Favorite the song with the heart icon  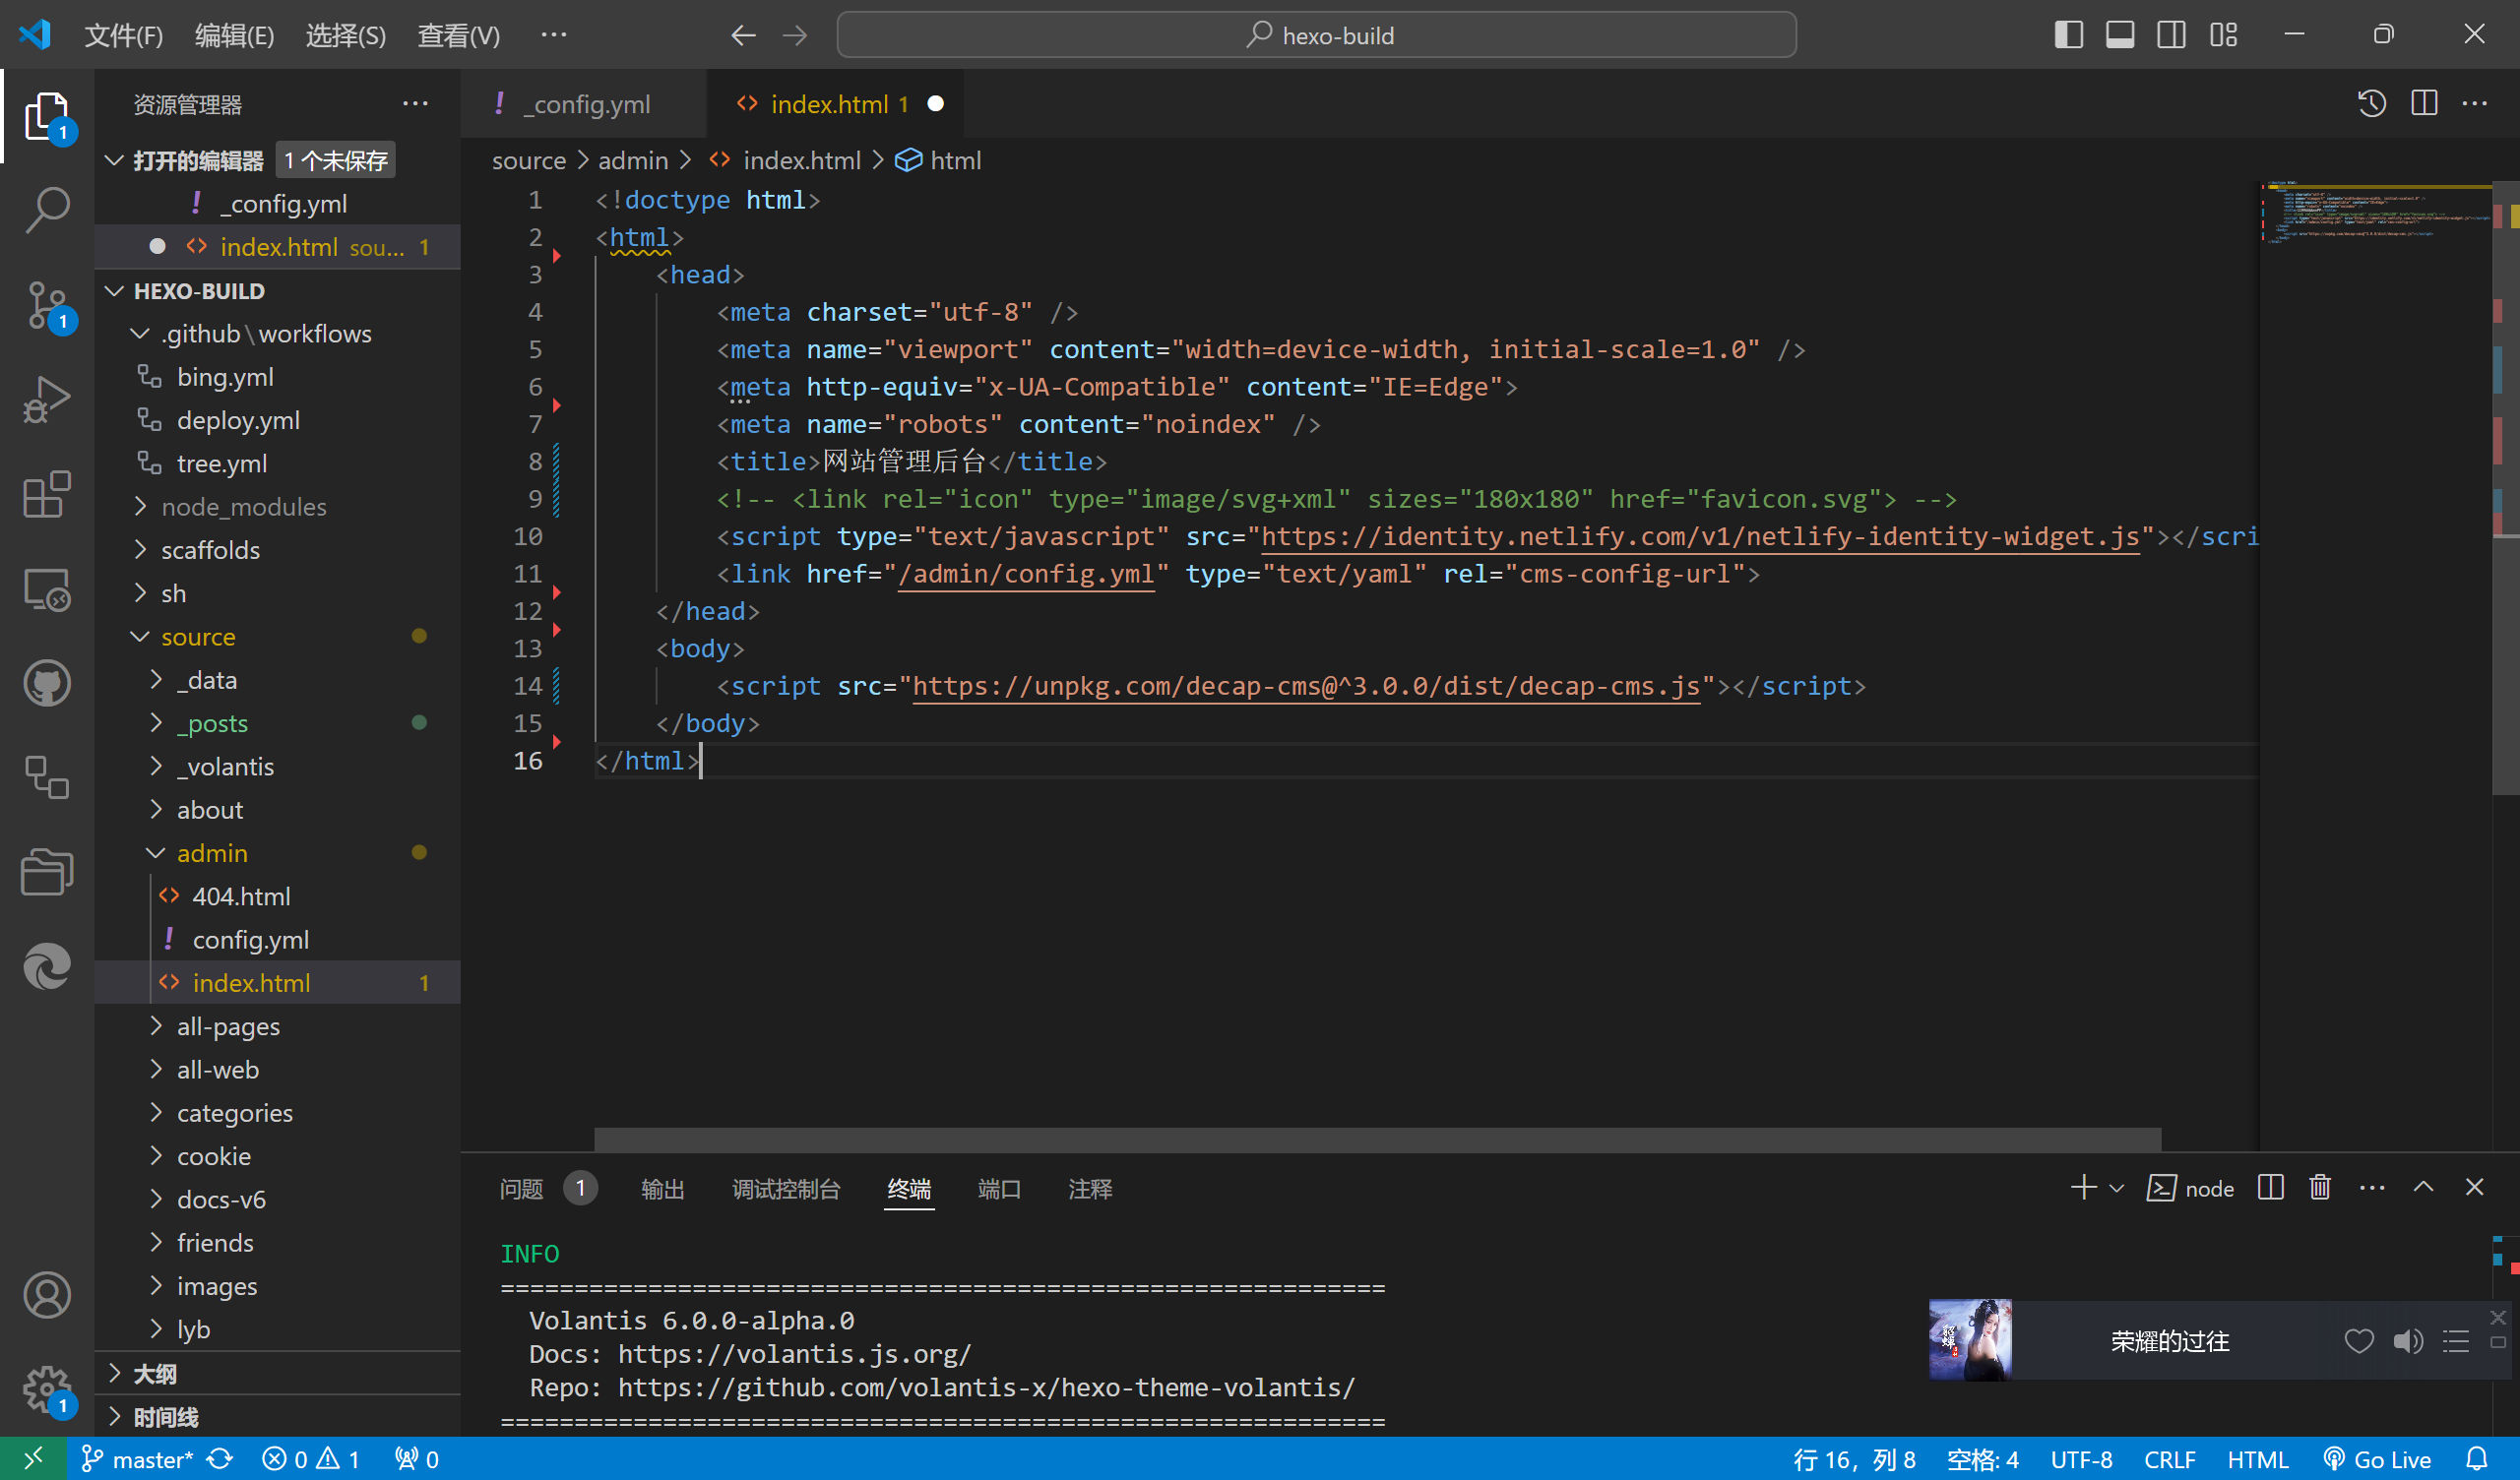[x=2359, y=1341]
